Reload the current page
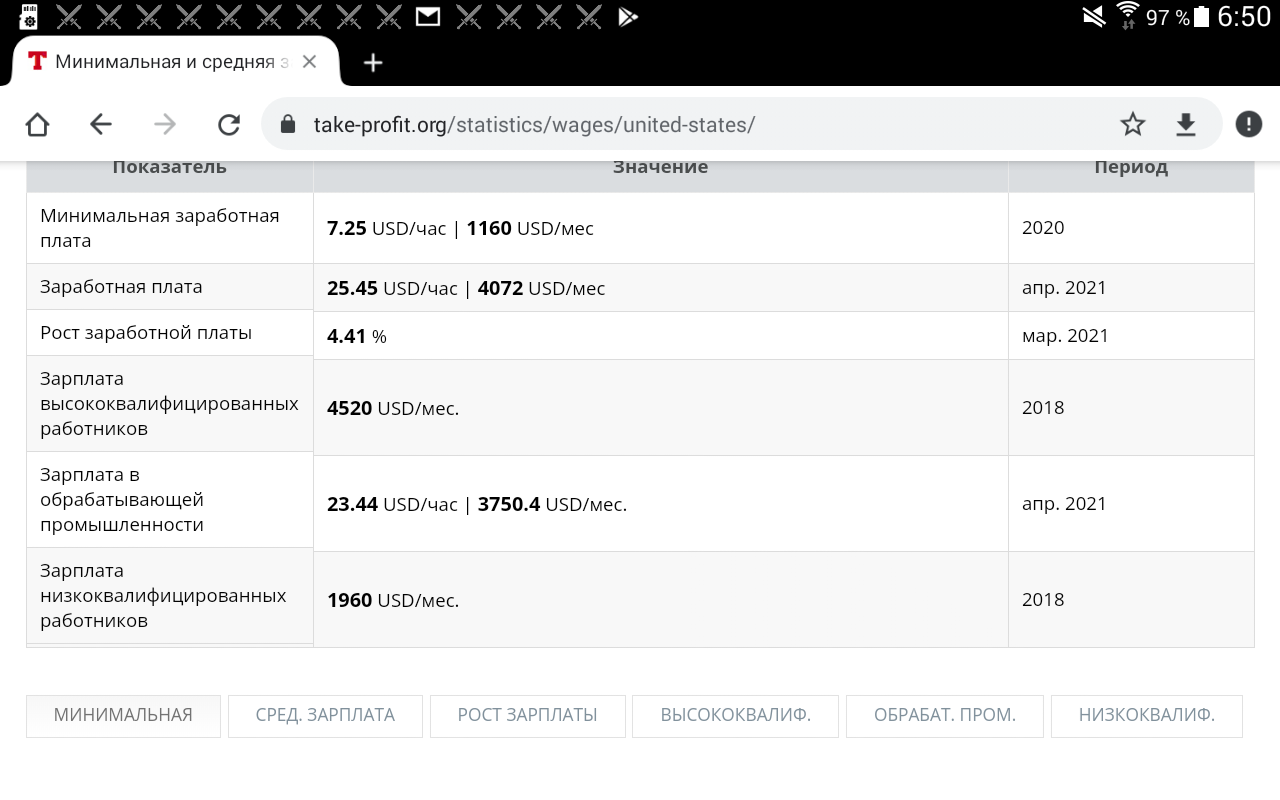 click(229, 124)
